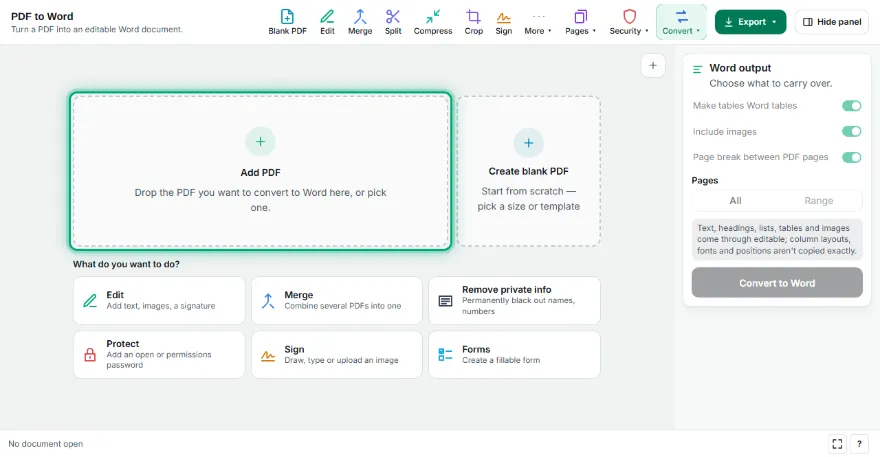The image size is (880, 457).
Task: Disable the Include images switch
Action: tap(851, 131)
